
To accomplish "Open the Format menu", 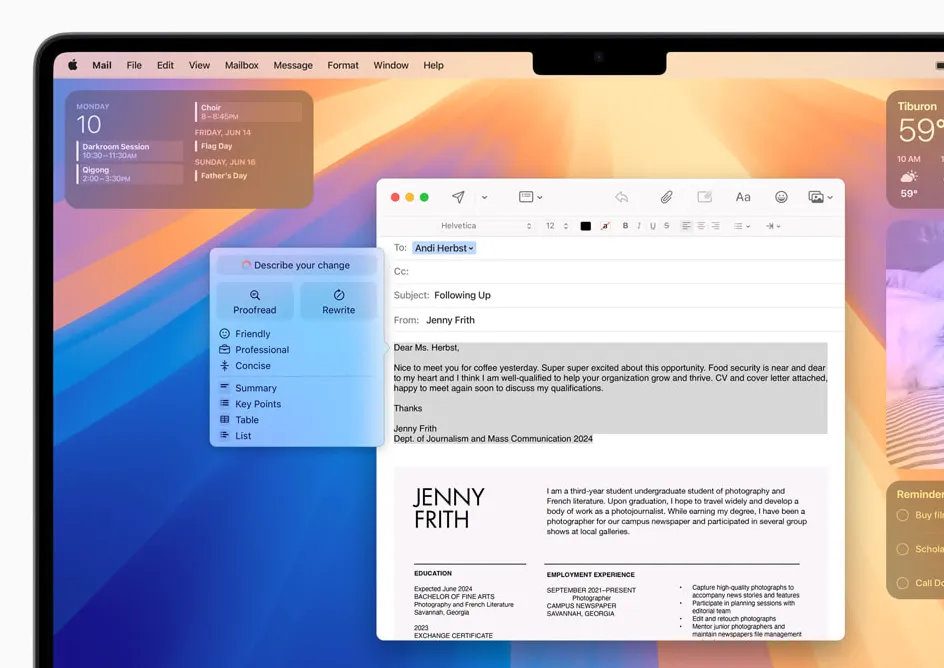I will tap(342, 65).
